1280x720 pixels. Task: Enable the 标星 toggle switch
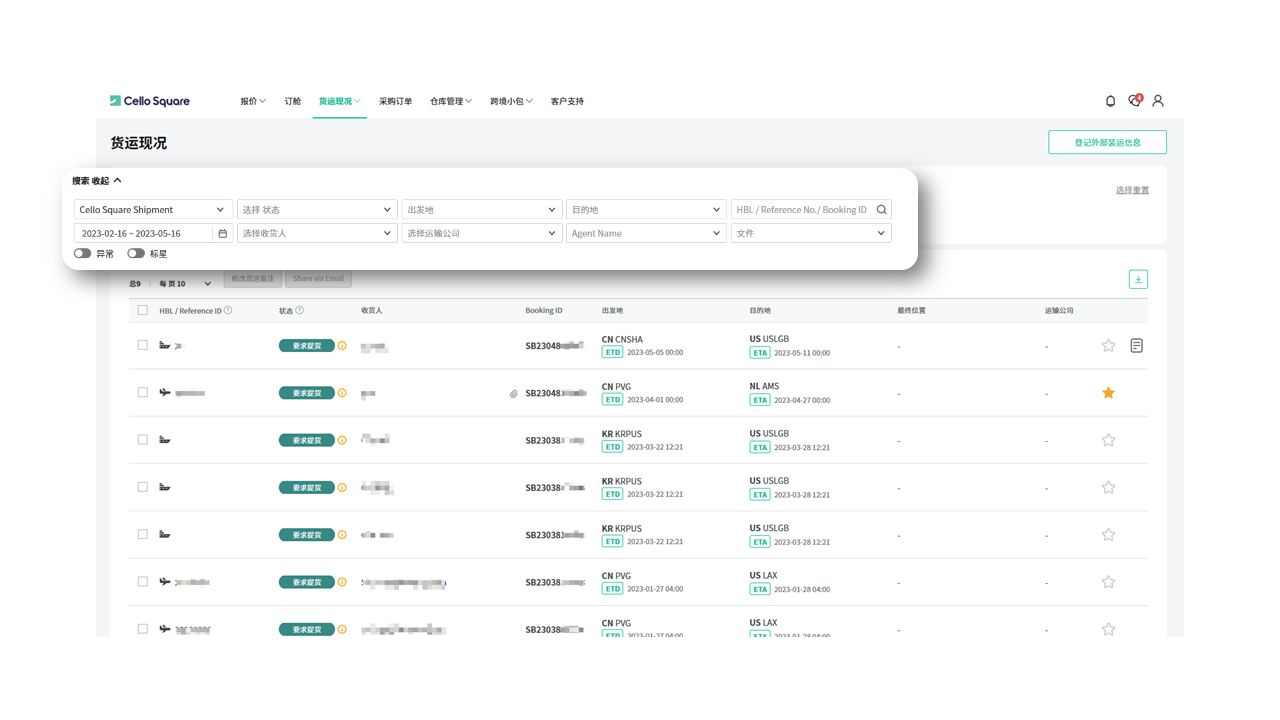136,254
